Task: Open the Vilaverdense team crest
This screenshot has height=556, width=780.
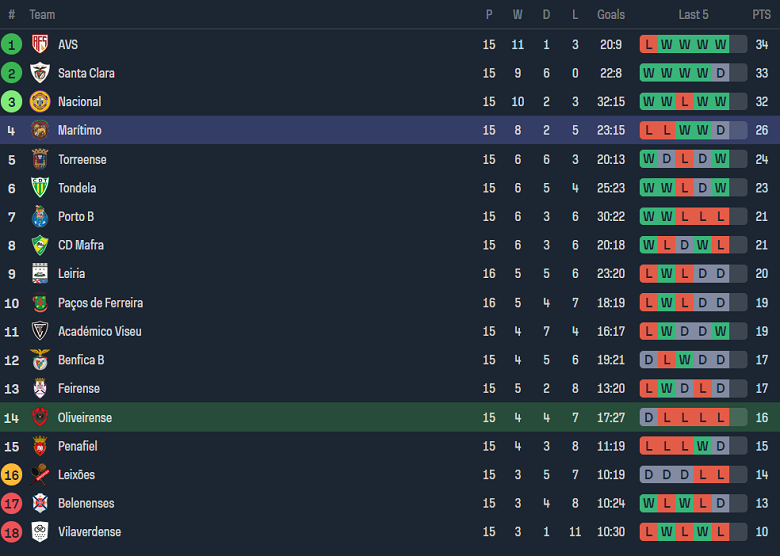Action: 40,532
